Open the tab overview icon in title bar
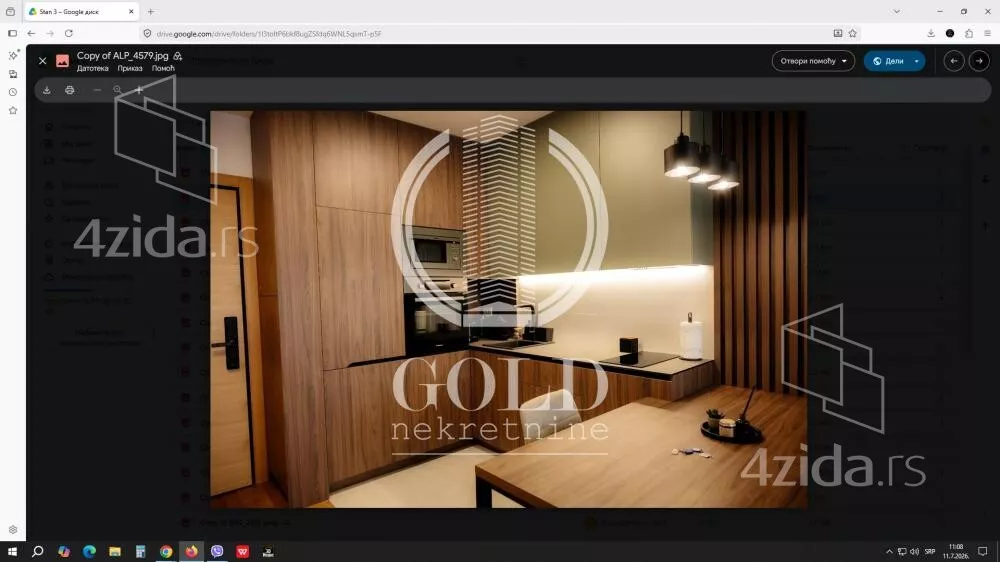 [x=10, y=11]
